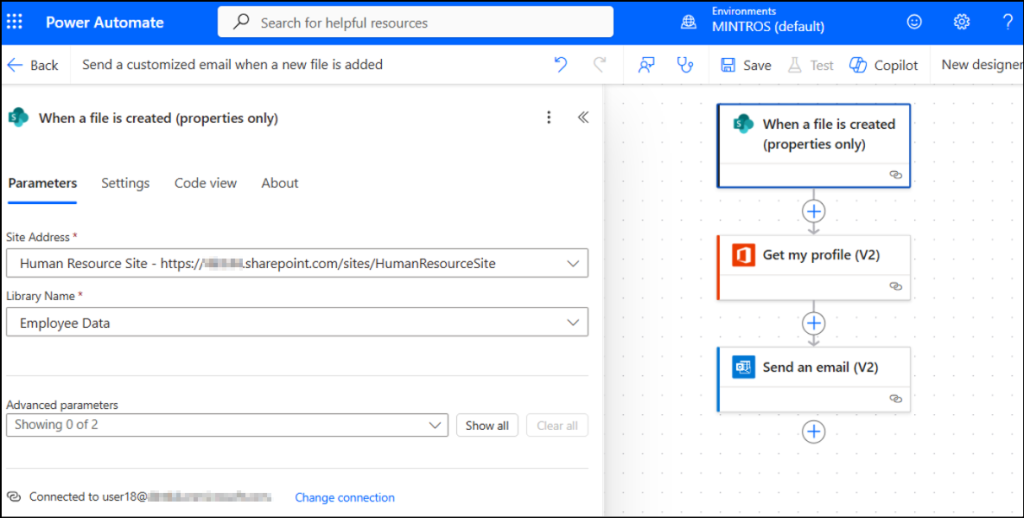Click the Show all button
The image size is (1024, 518).
(x=487, y=425)
